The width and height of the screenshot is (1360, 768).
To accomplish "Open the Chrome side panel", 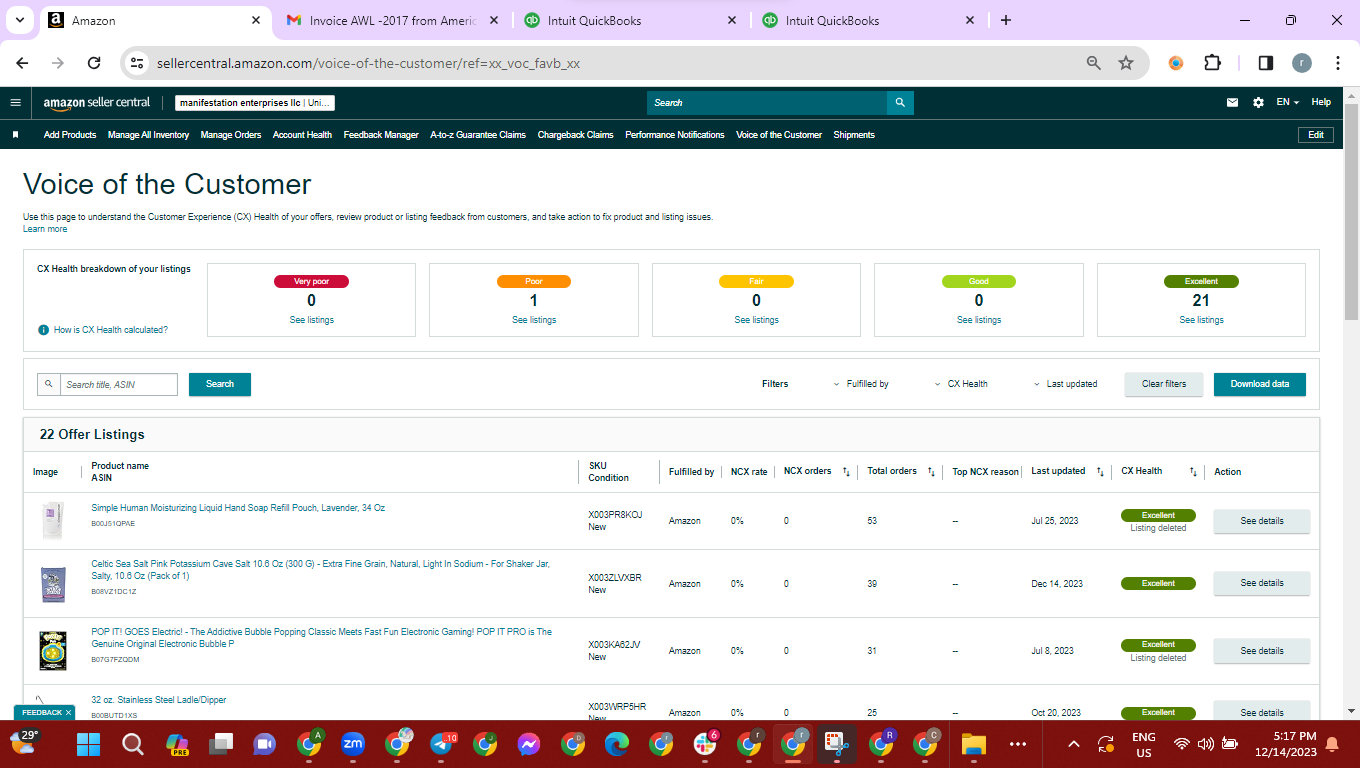I will coord(1265,63).
